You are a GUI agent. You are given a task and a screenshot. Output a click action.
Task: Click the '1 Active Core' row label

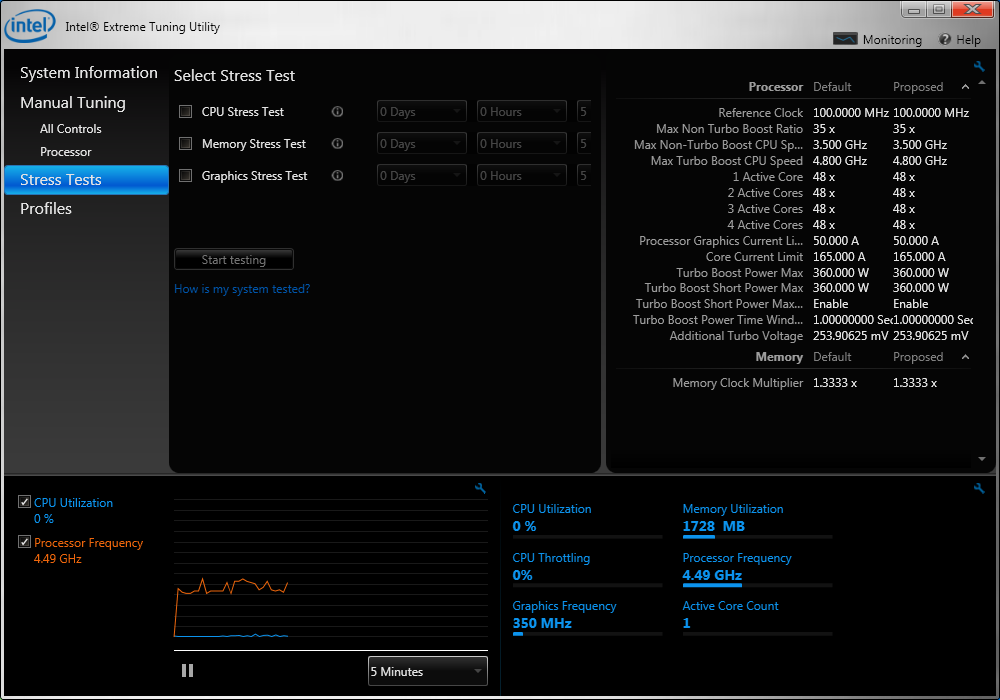tap(768, 177)
